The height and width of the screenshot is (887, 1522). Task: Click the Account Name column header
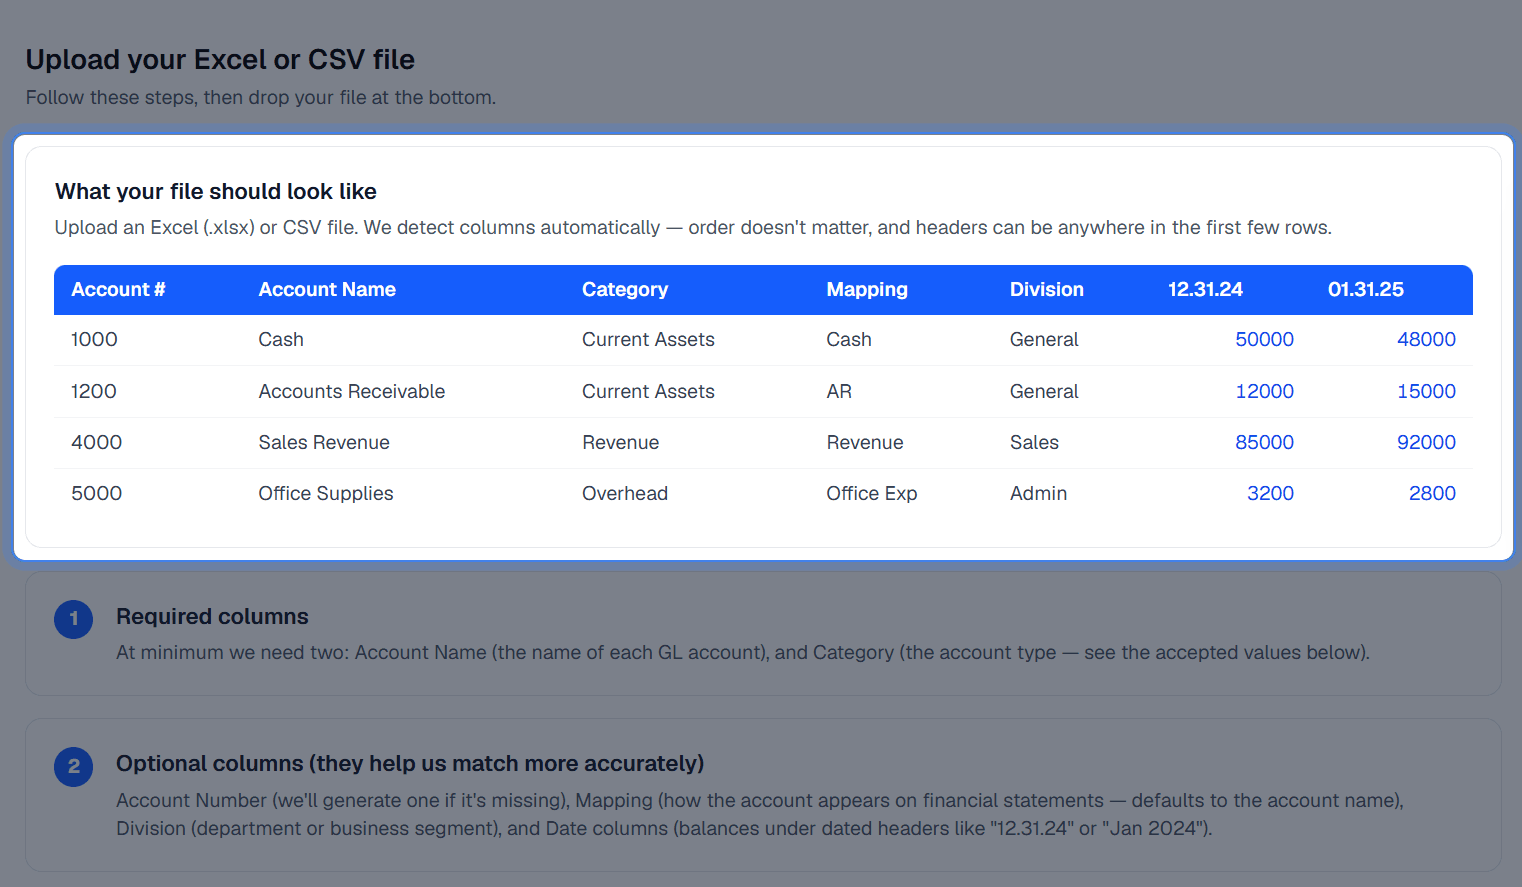pyautogui.click(x=327, y=290)
